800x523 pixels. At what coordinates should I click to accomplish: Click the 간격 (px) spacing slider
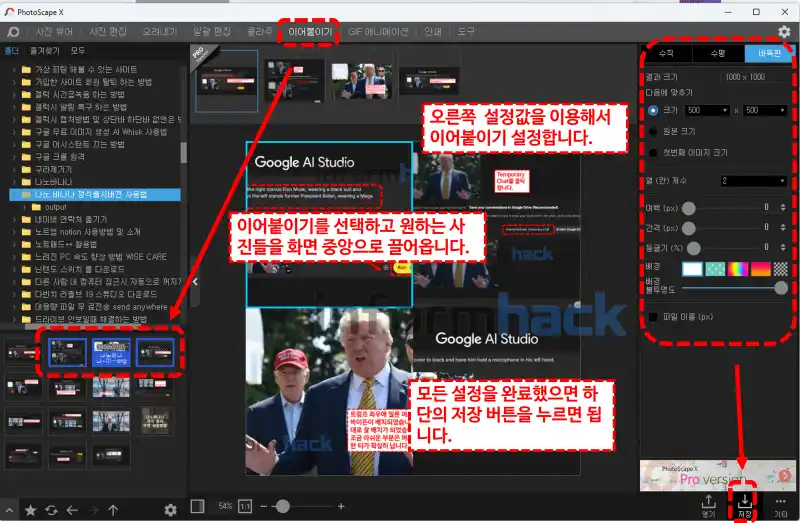719,228
